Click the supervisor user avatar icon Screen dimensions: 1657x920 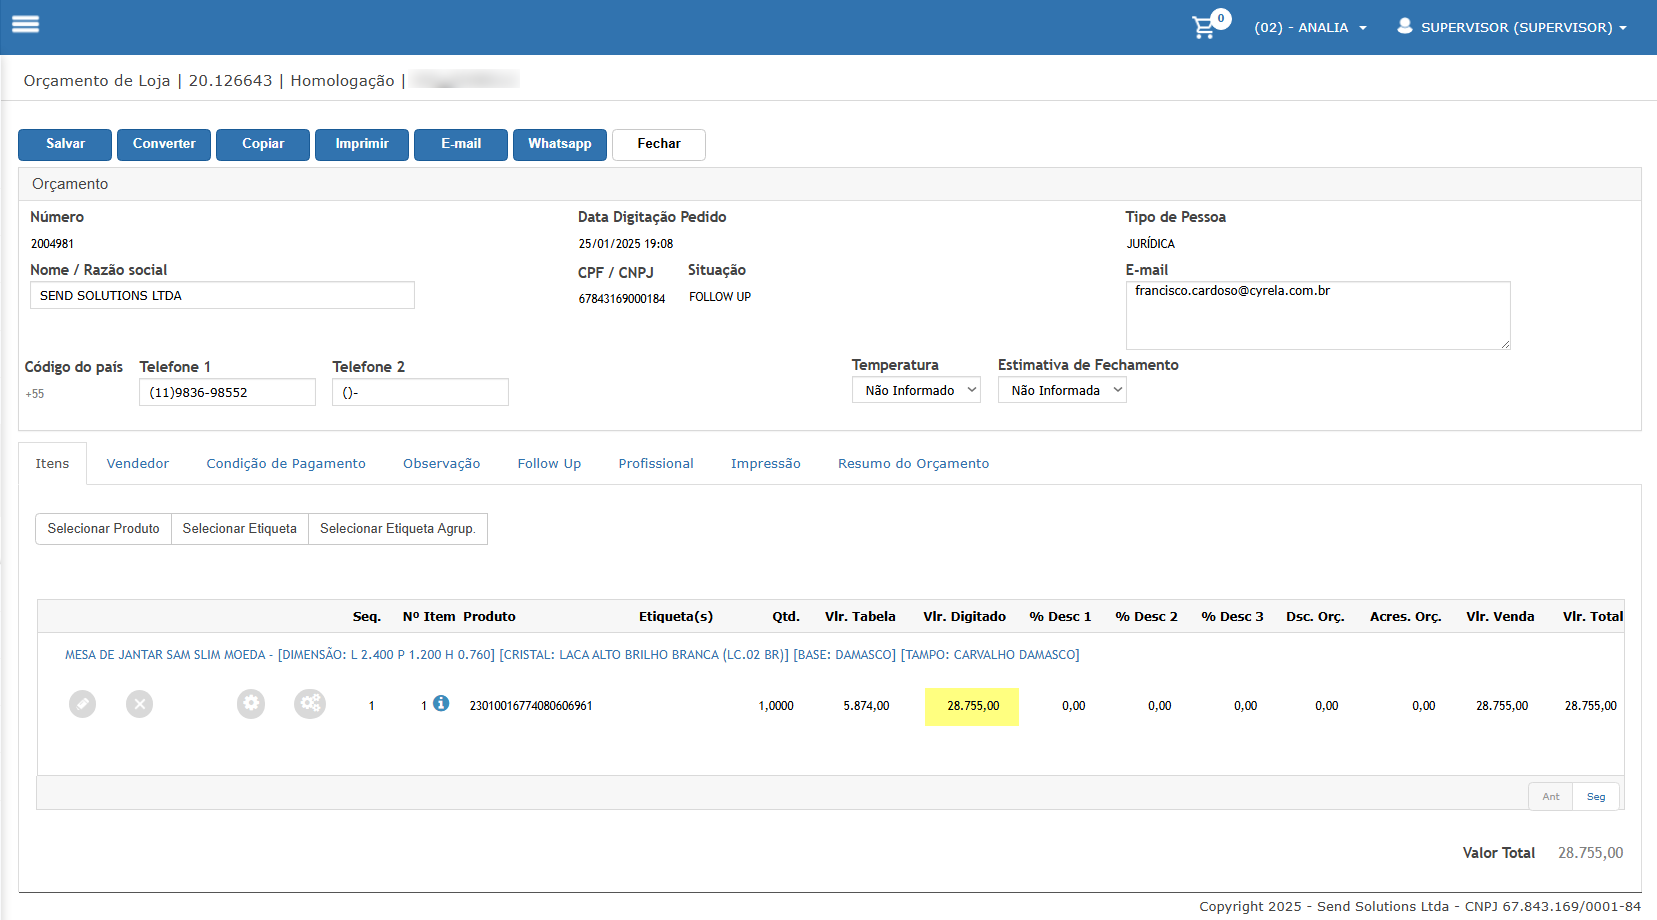click(x=1405, y=26)
